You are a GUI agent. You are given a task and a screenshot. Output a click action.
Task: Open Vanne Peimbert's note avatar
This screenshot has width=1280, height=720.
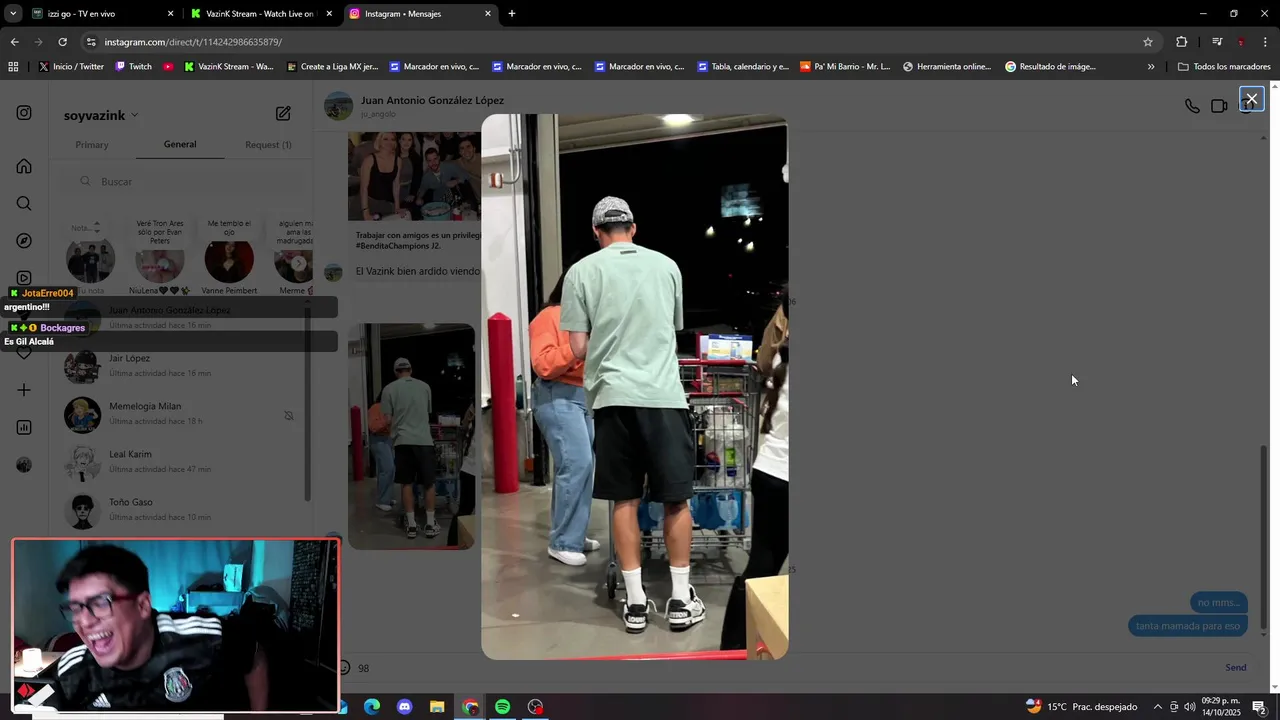229,261
